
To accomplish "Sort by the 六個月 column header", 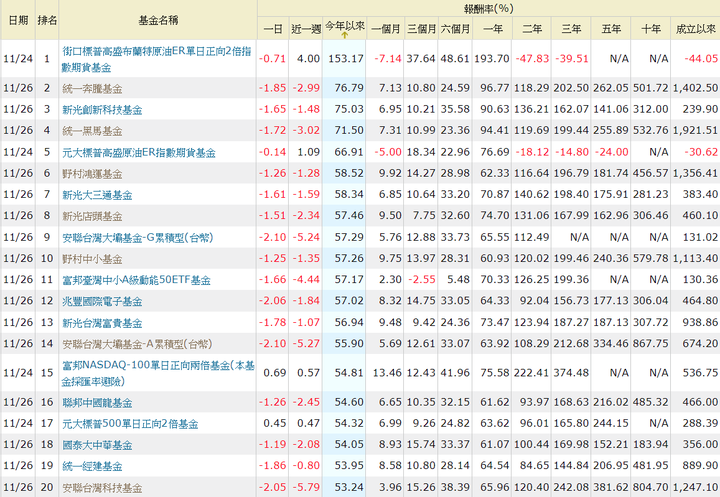I will (x=456, y=29).
